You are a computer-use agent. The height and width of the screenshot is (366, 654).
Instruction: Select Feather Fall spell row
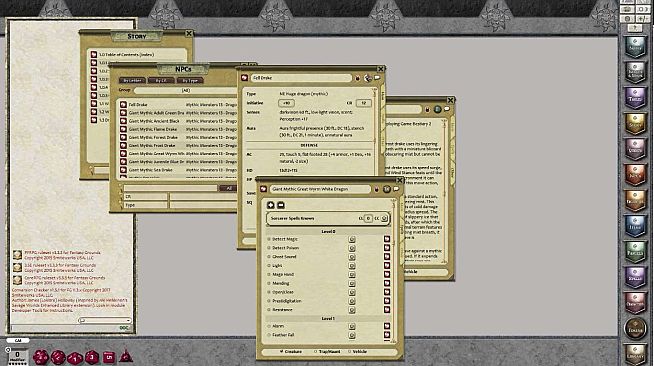328,335
